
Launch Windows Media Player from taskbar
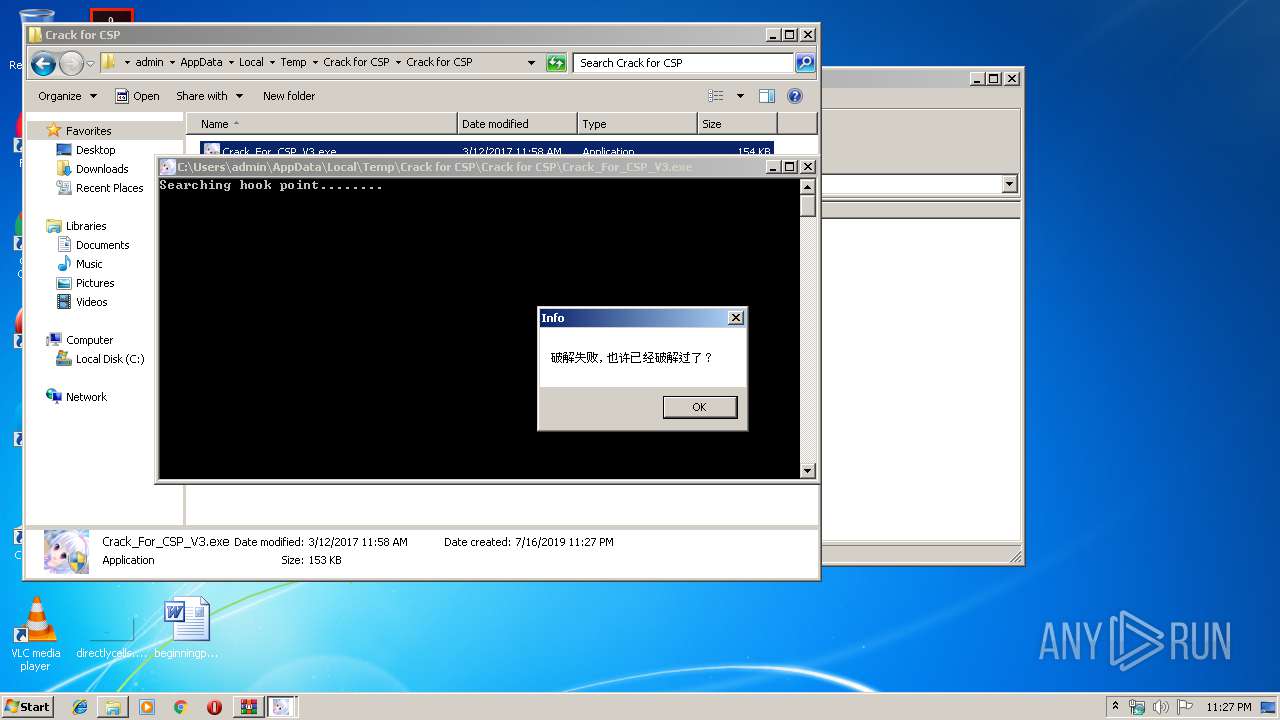pos(147,707)
